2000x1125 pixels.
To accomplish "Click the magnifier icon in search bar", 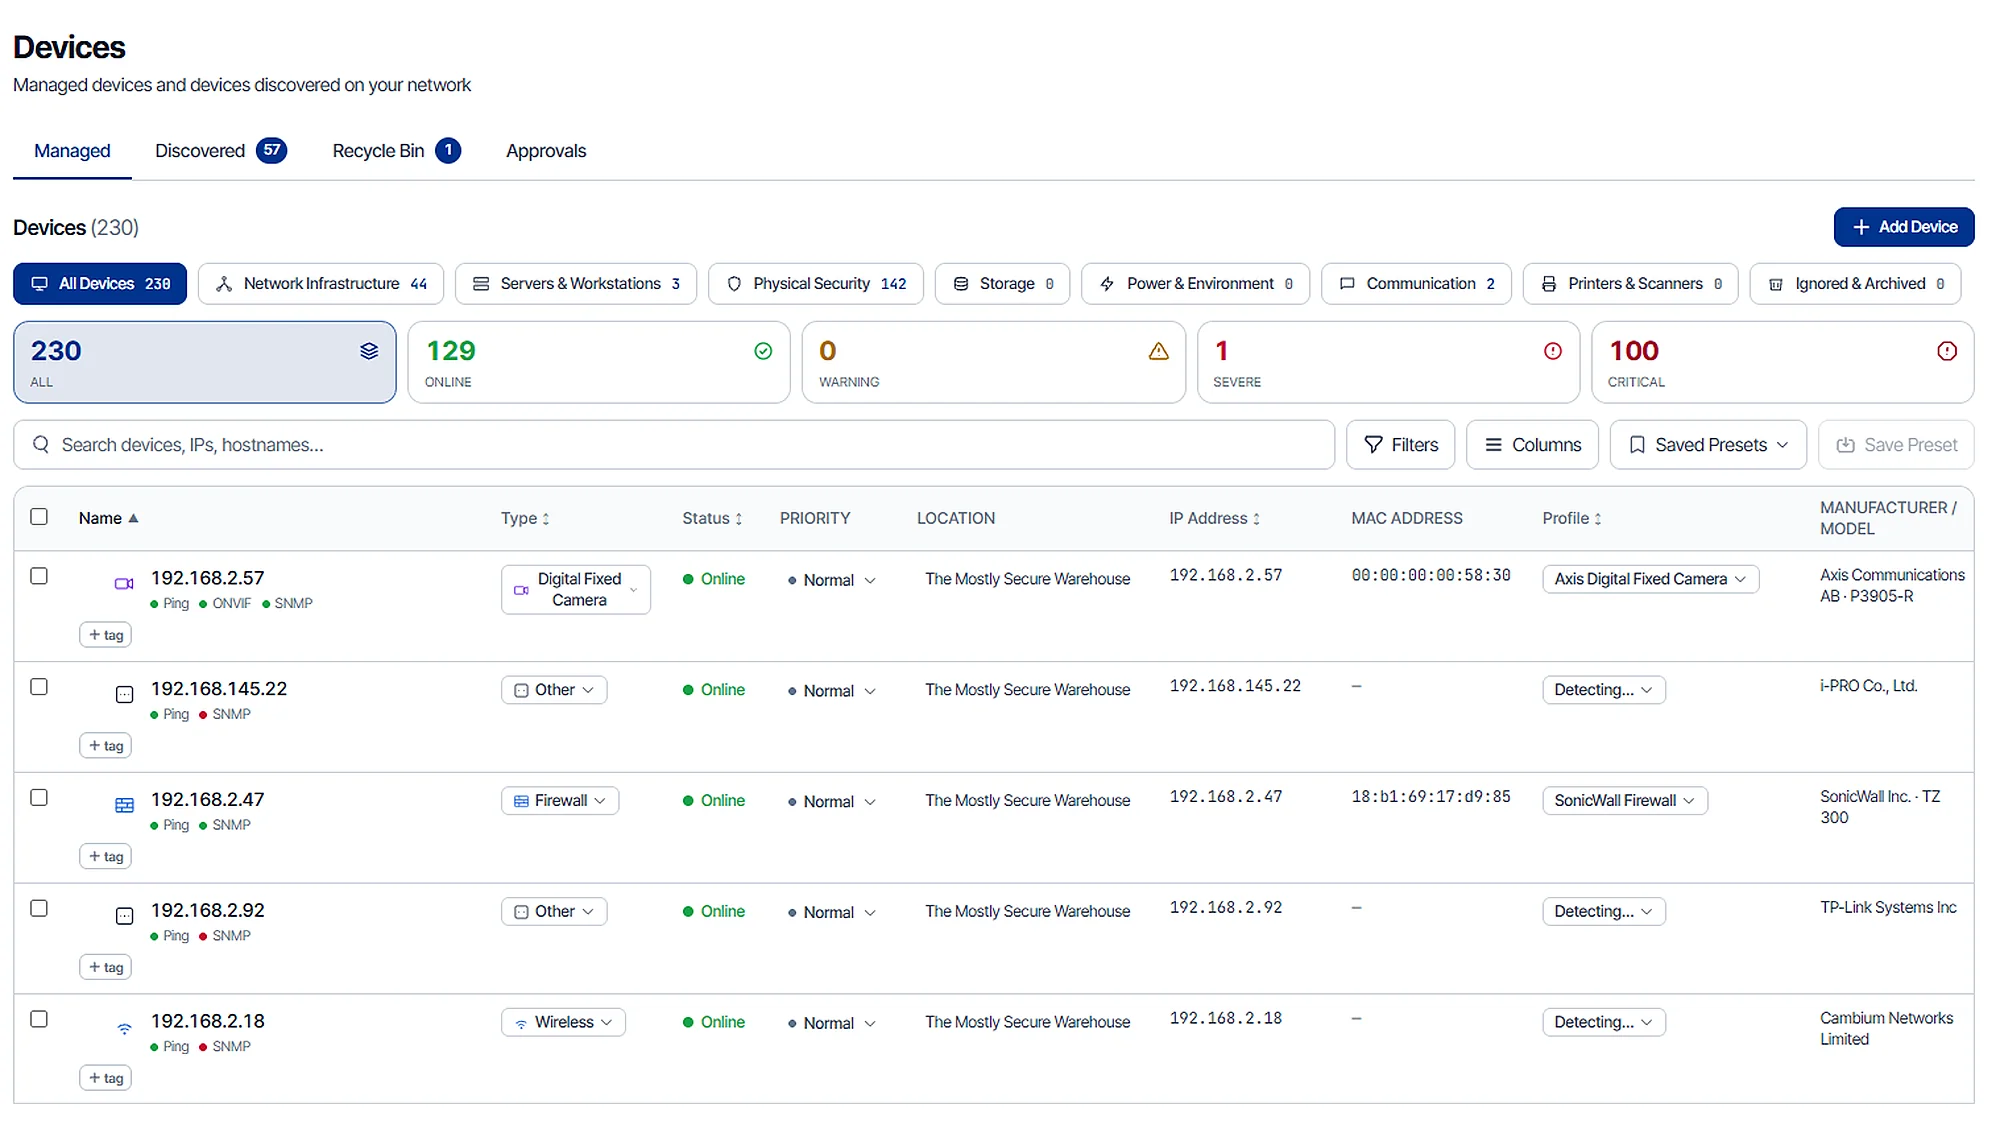I will pos(41,444).
